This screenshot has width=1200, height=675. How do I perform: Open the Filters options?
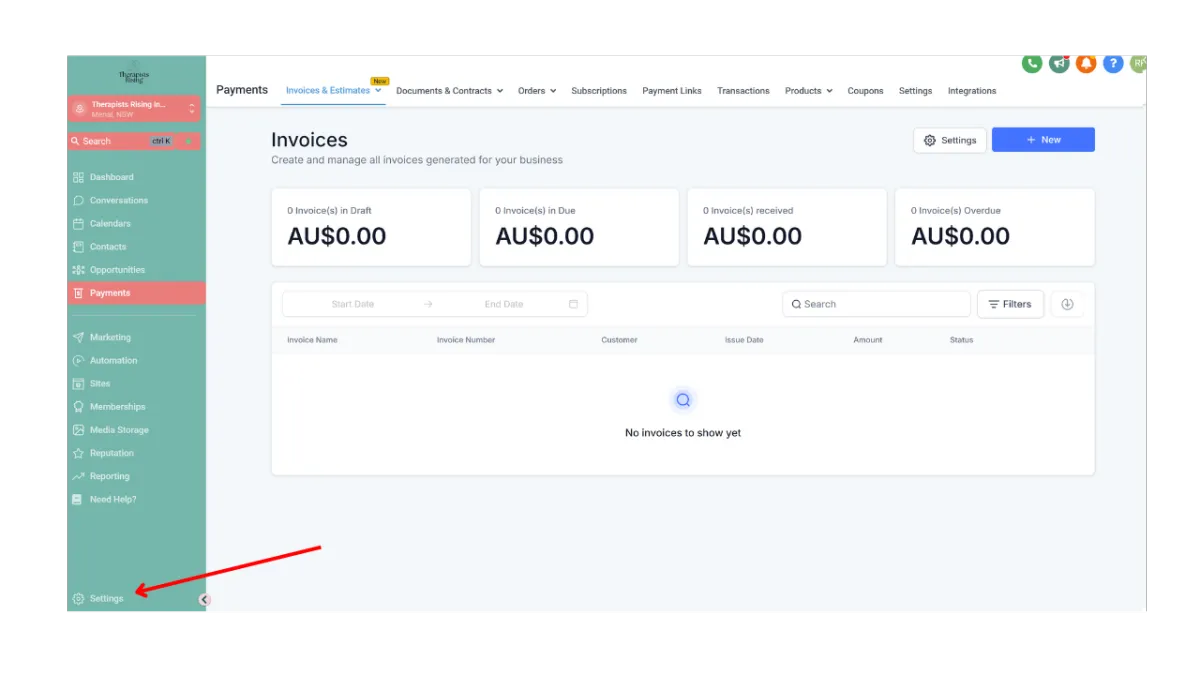point(1010,304)
